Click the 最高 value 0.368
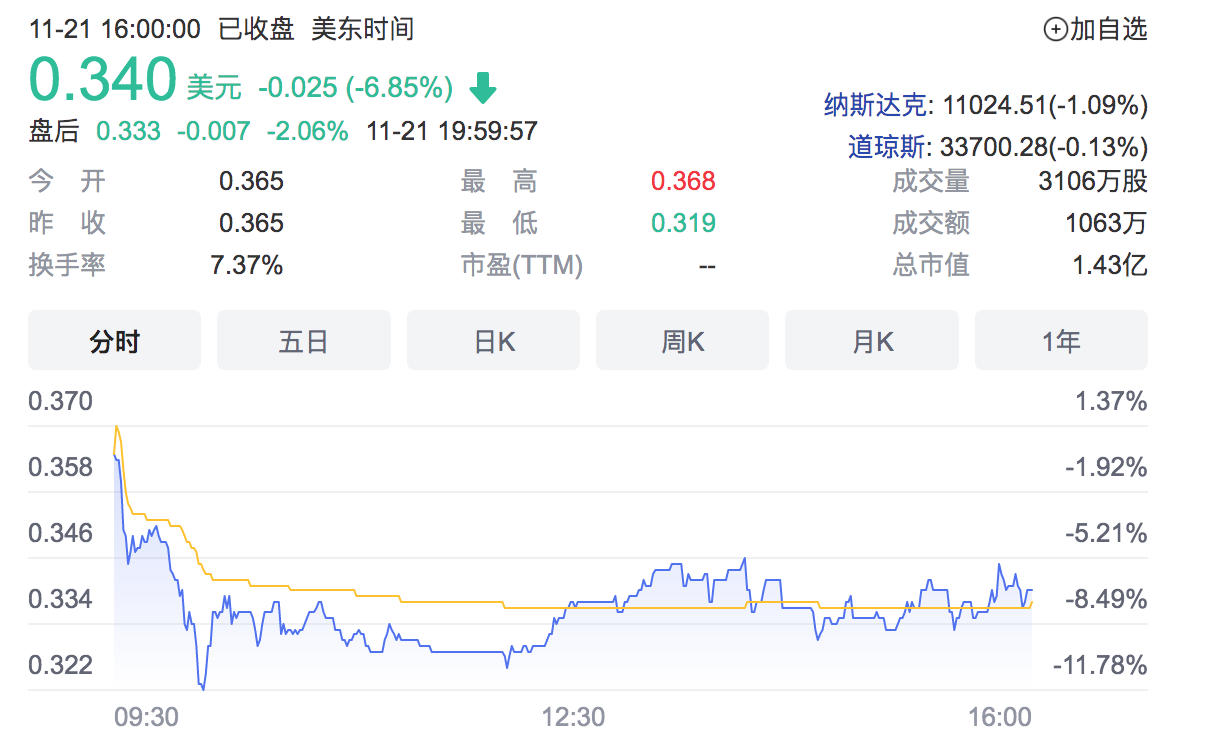 click(684, 181)
